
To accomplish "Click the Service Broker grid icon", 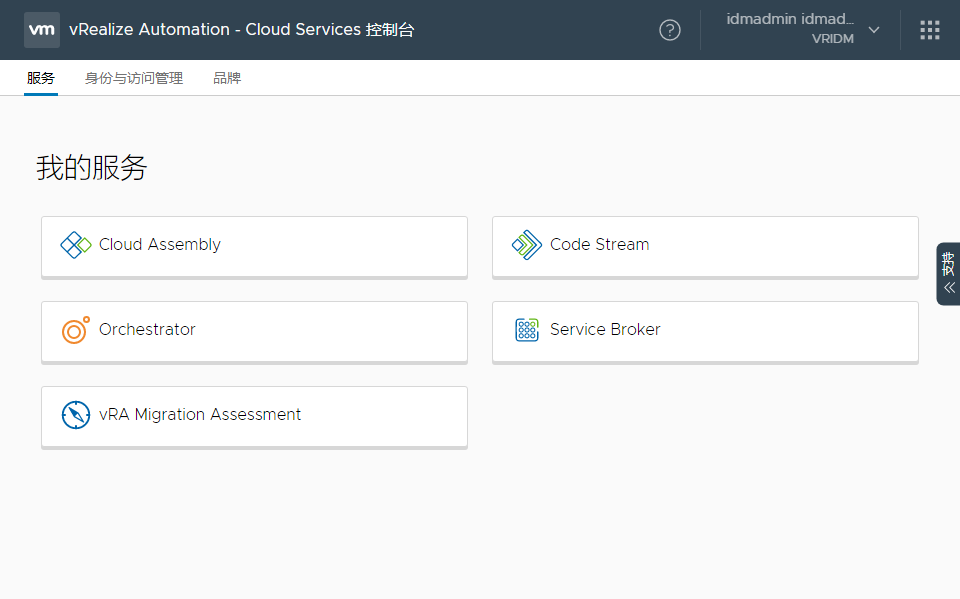I will click(527, 330).
